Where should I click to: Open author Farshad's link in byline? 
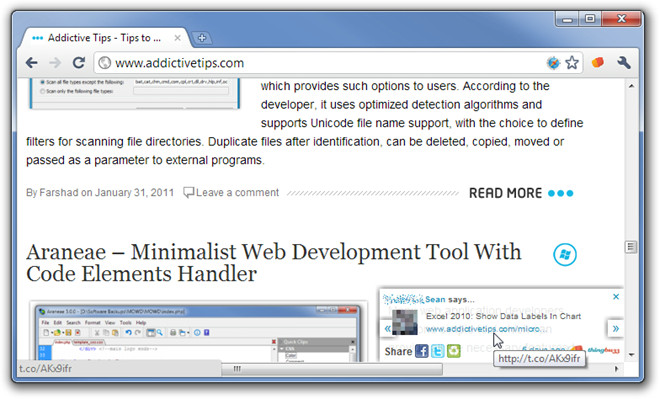pos(59,193)
